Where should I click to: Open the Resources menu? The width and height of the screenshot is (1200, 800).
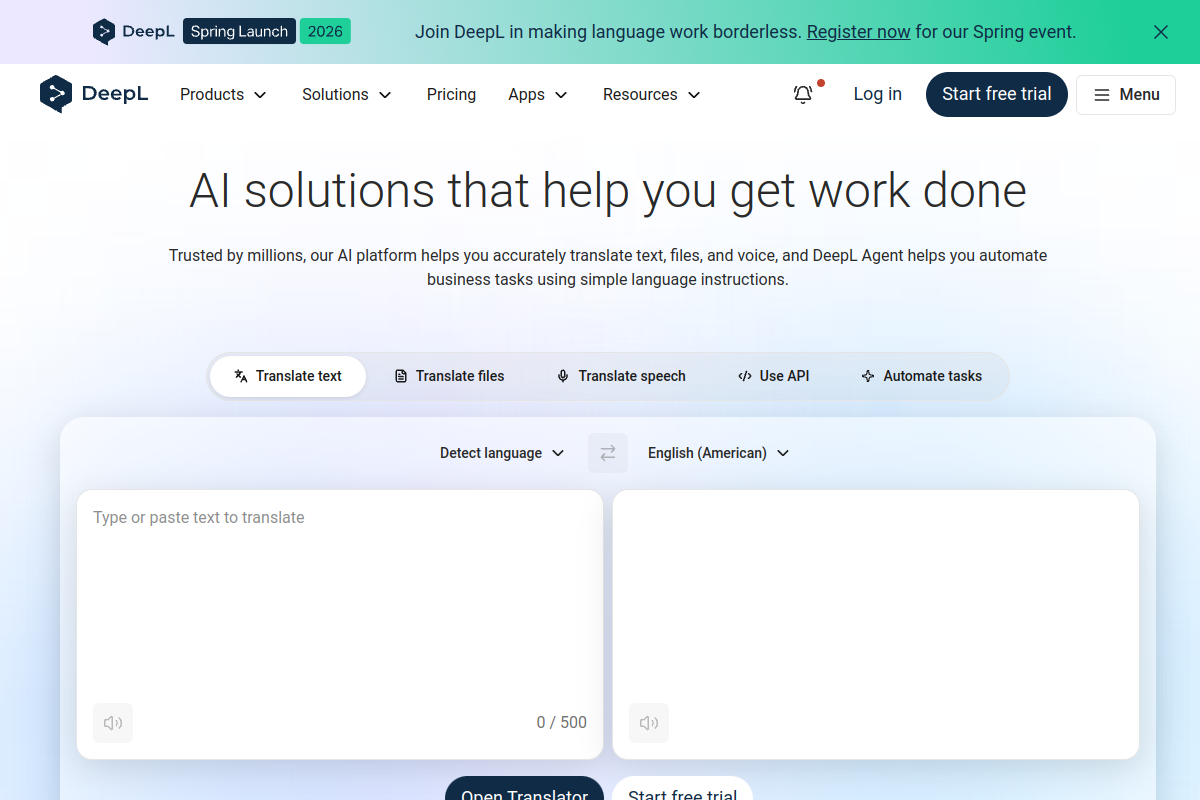tap(650, 94)
